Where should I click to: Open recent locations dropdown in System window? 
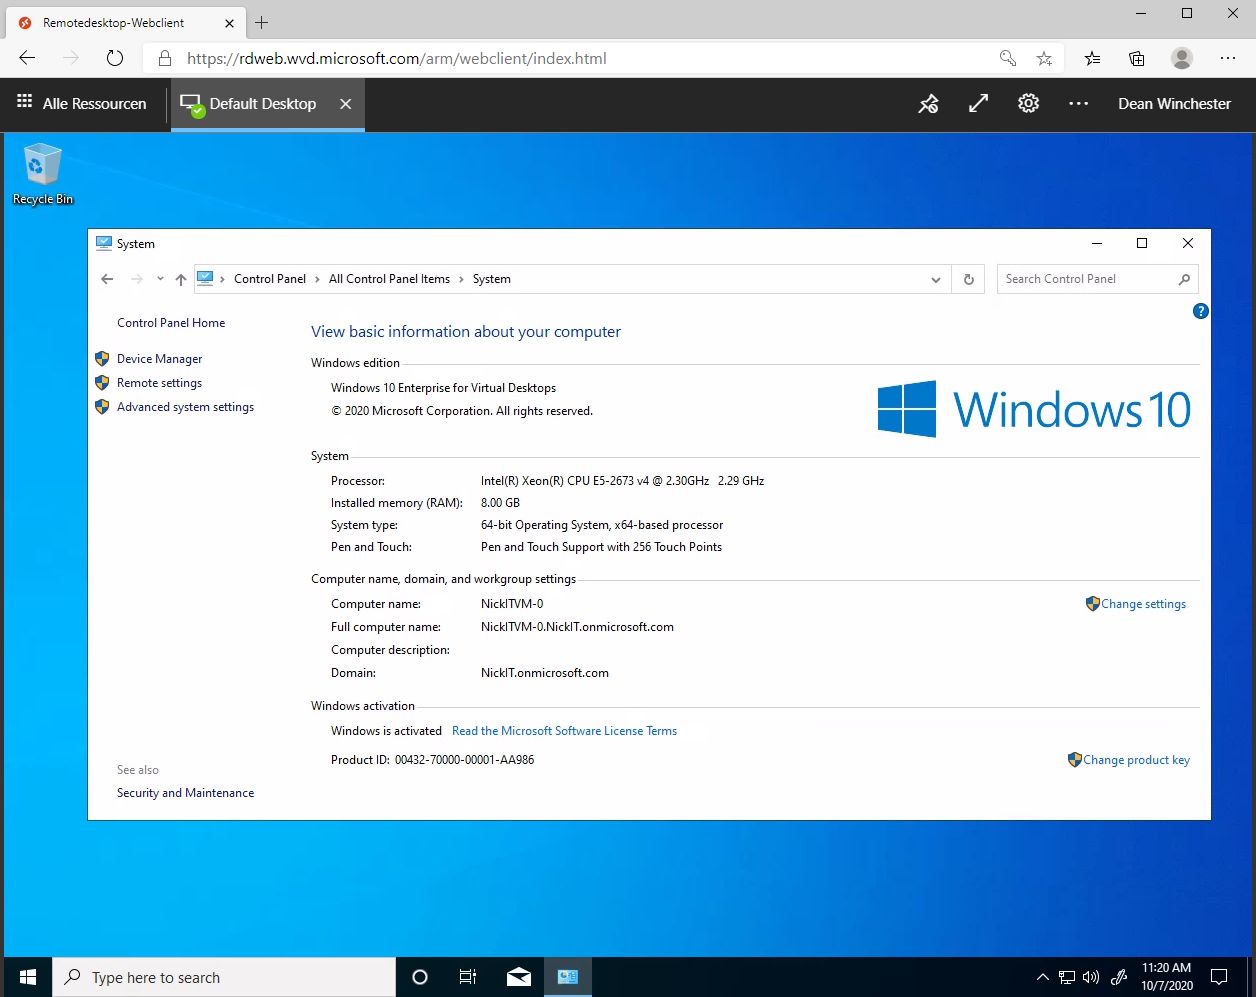click(160, 279)
